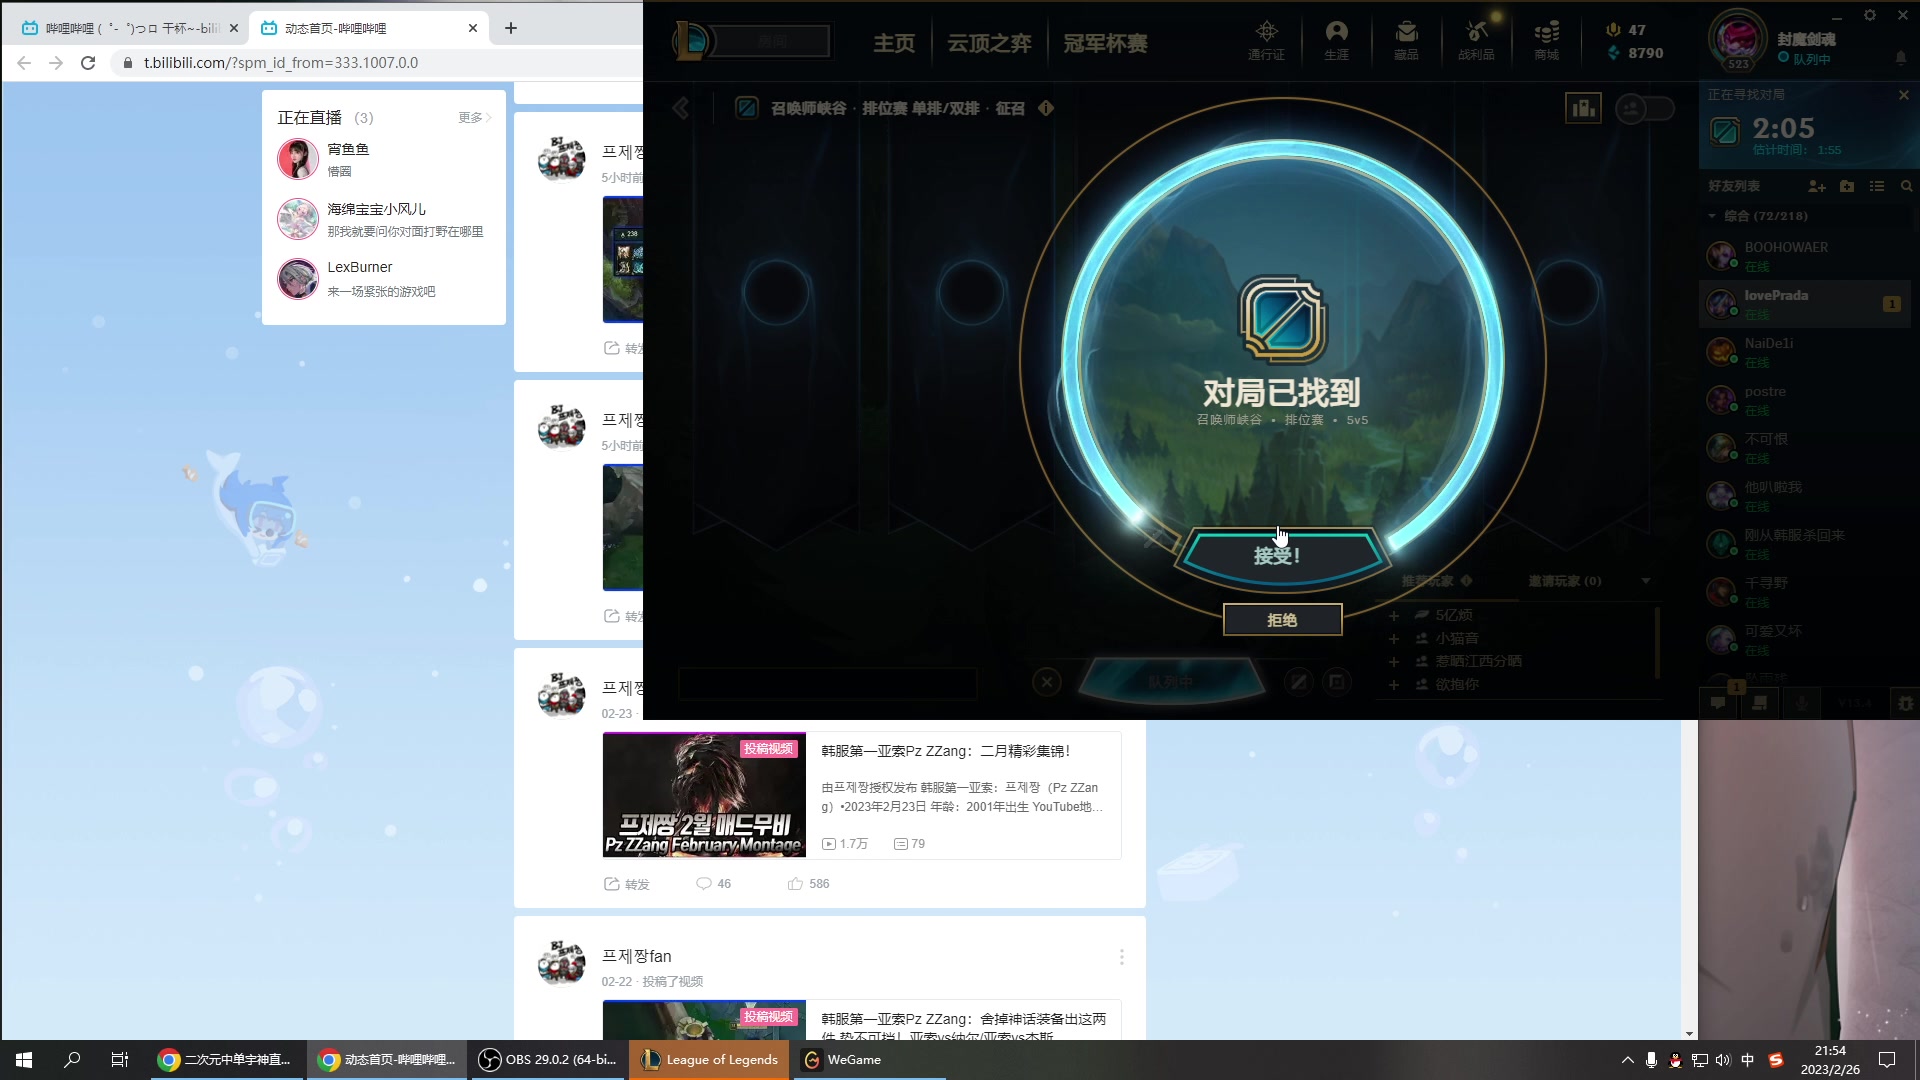Close the 动态首页-哔哩哔哩 browser tab
This screenshot has height=1080, width=1920.
(473, 28)
